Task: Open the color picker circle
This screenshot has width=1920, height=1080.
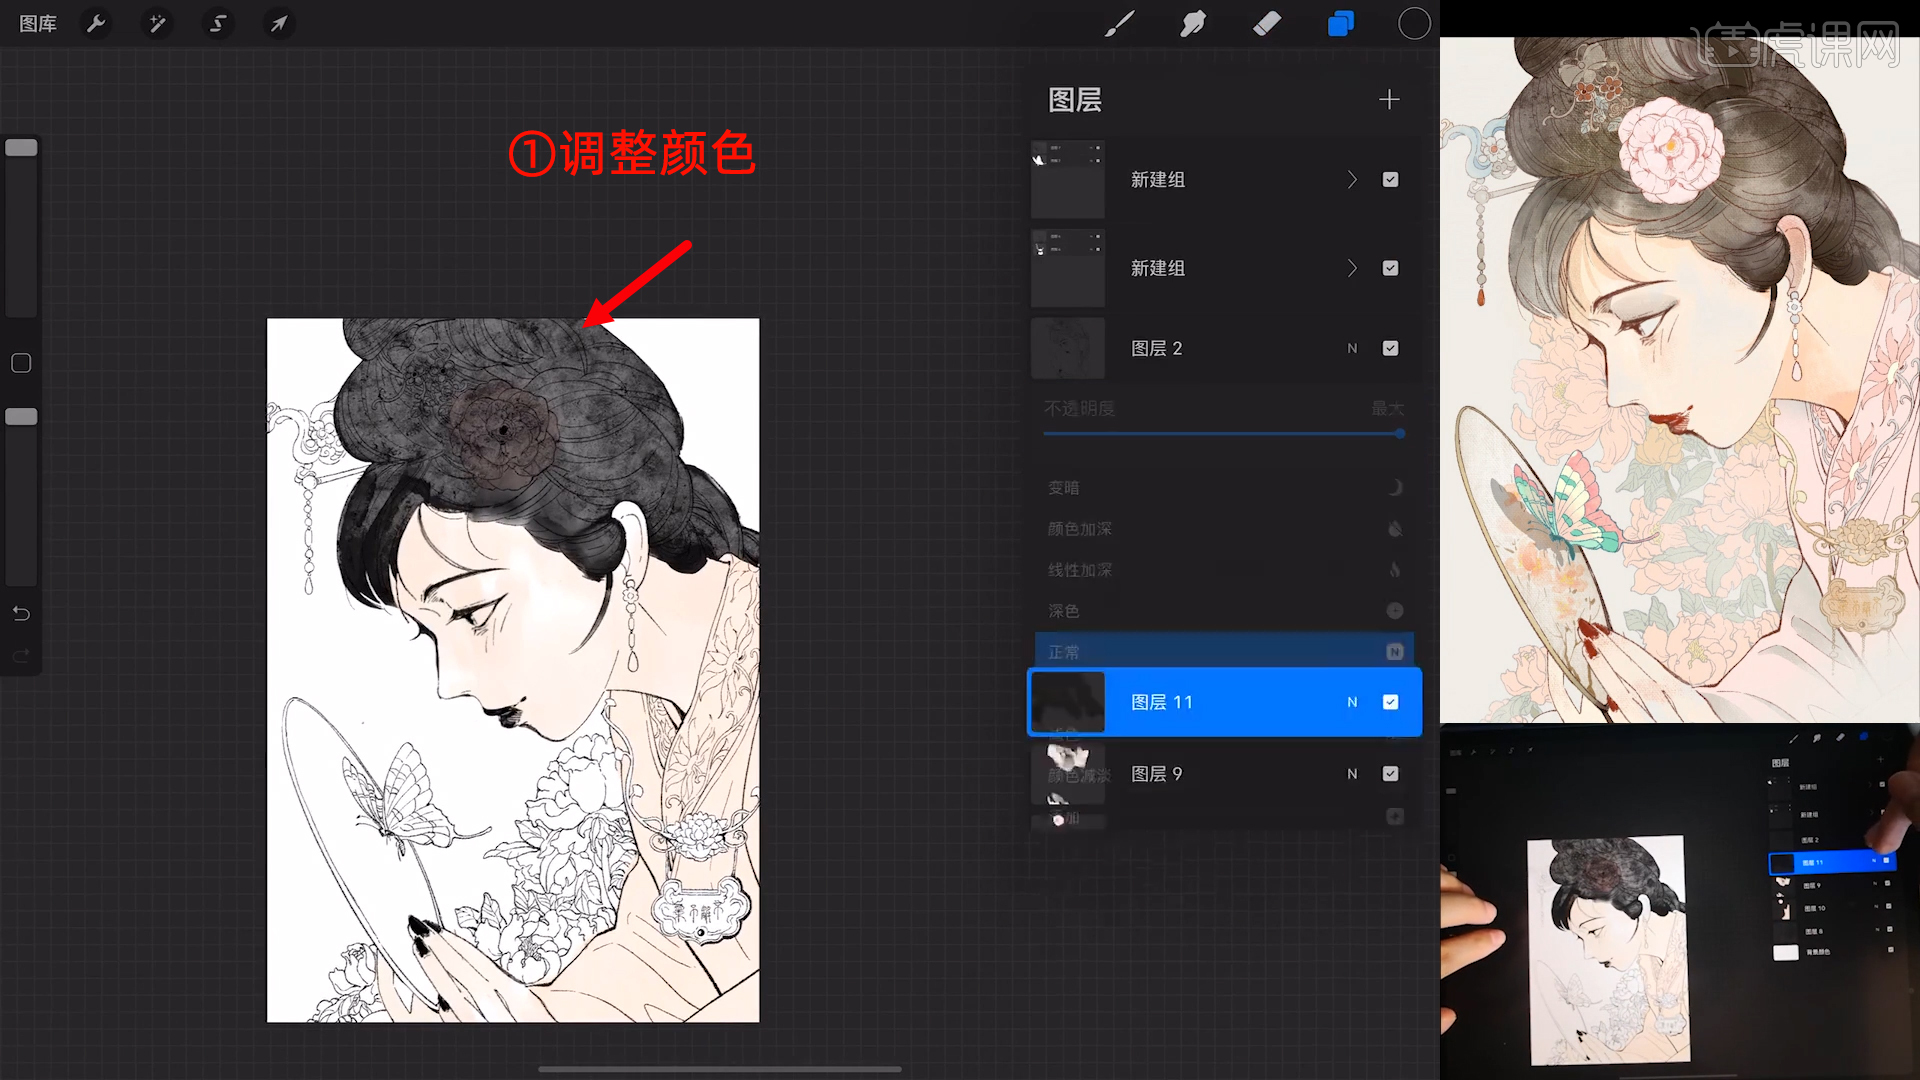Action: coord(1414,23)
